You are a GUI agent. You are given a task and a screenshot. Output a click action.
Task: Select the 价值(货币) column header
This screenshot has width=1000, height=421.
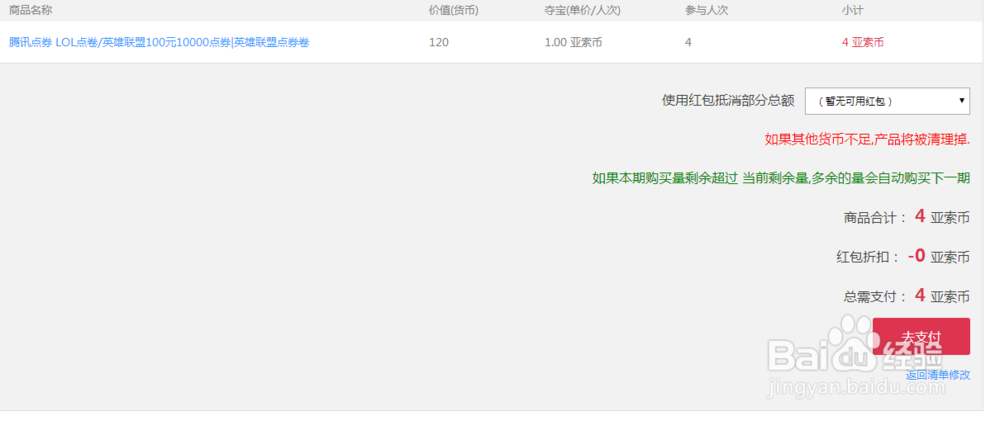click(x=453, y=10)
